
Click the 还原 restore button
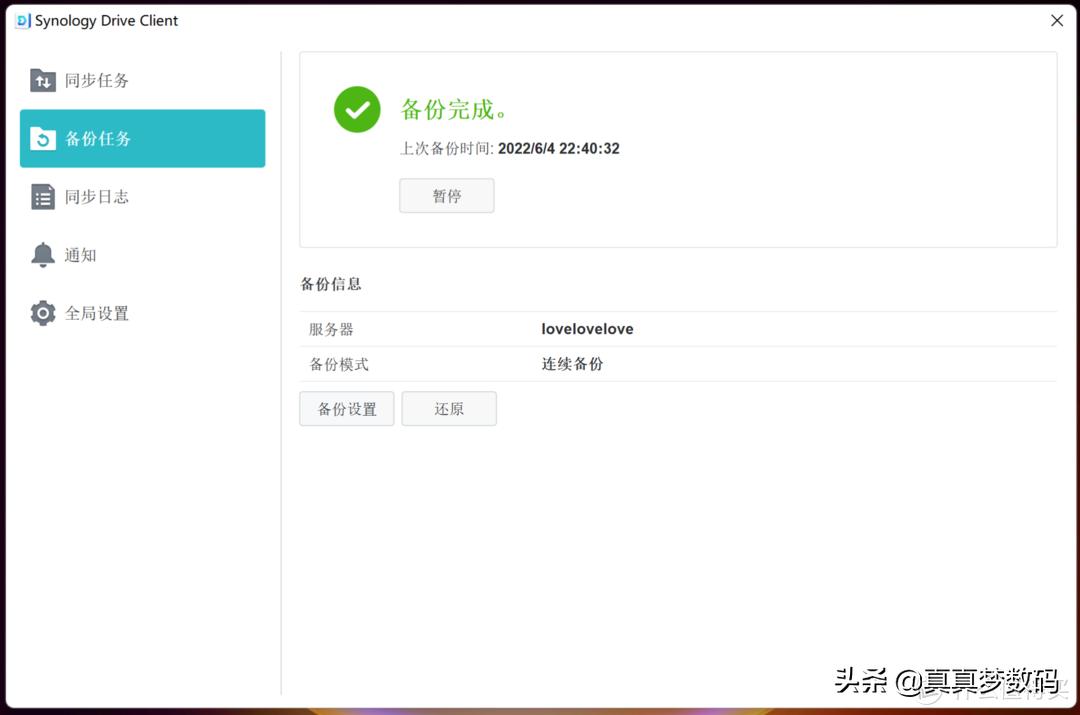coord(448,408)
